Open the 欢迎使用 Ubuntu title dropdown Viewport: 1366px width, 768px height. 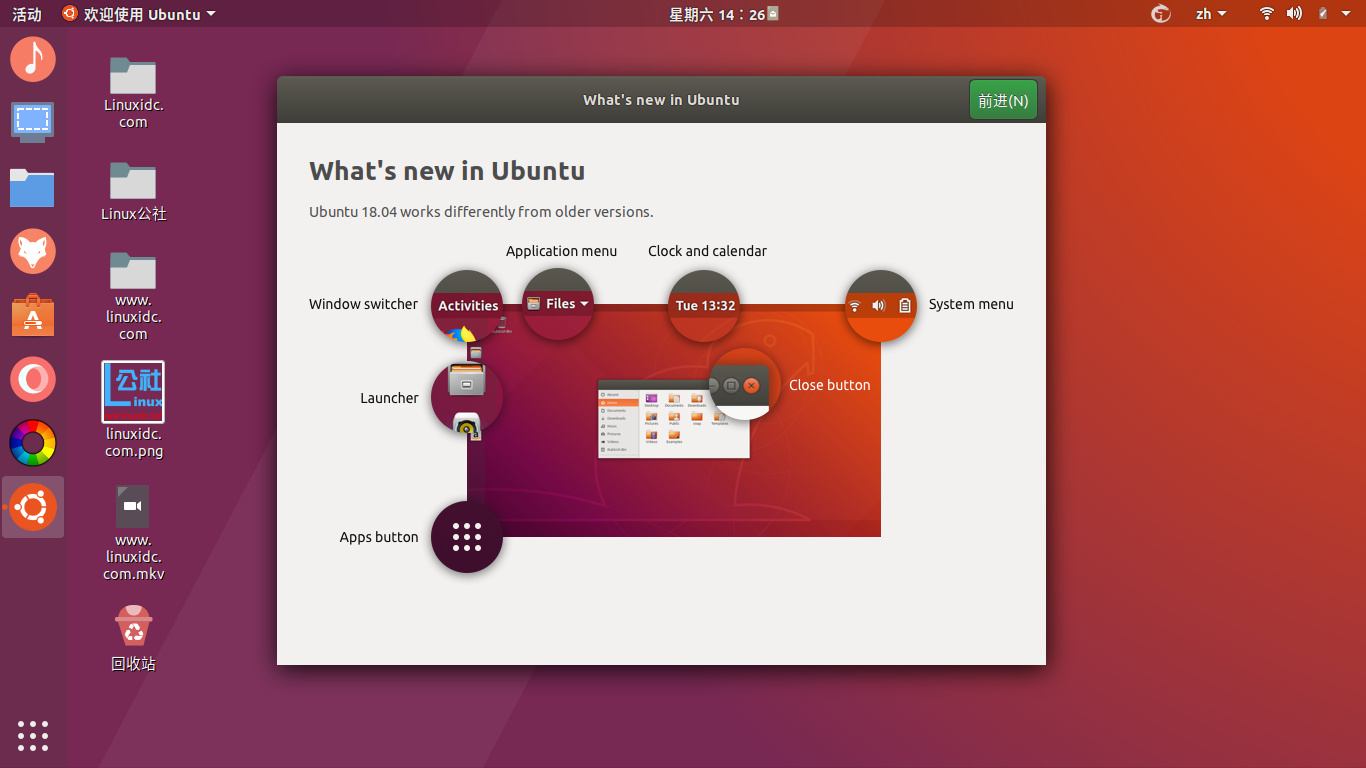pos(138,14)
